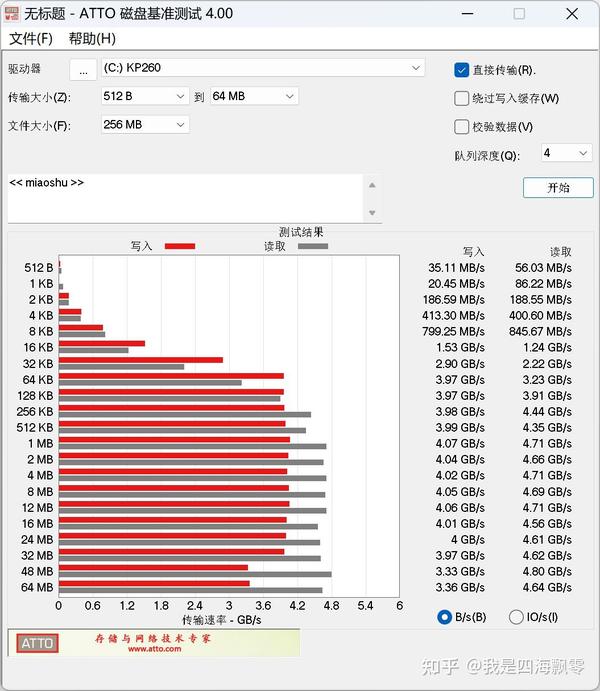Image resolution: width=600 pixels, height=691 pixels.
Task: Open the 64 MB max transfer size dropdown
Action: [x=254, y=96]
